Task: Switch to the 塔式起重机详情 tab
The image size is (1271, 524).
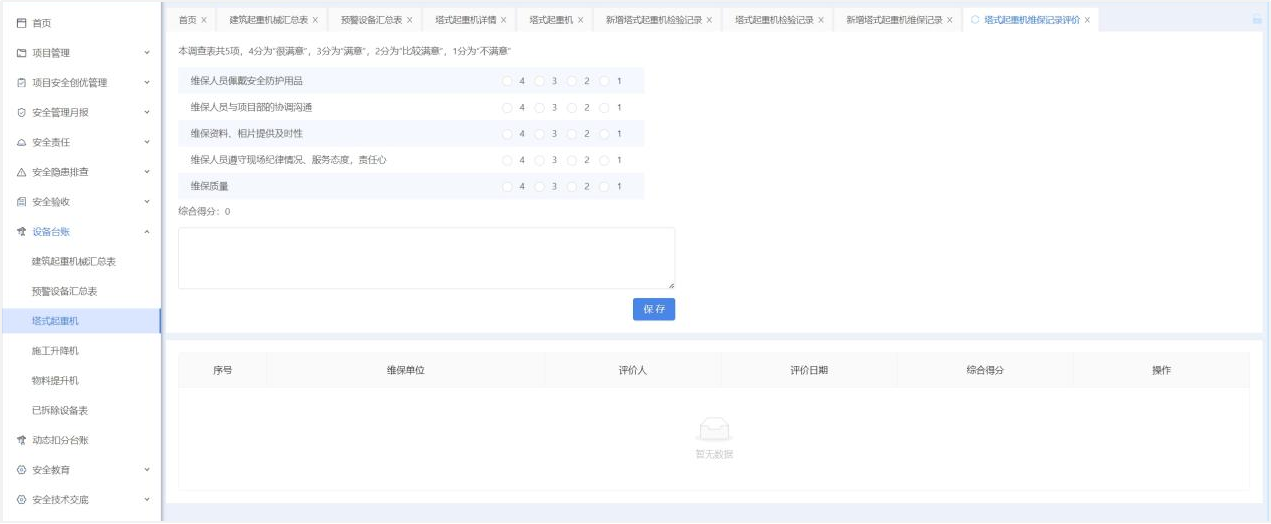Action: click(x=465, y=20)
